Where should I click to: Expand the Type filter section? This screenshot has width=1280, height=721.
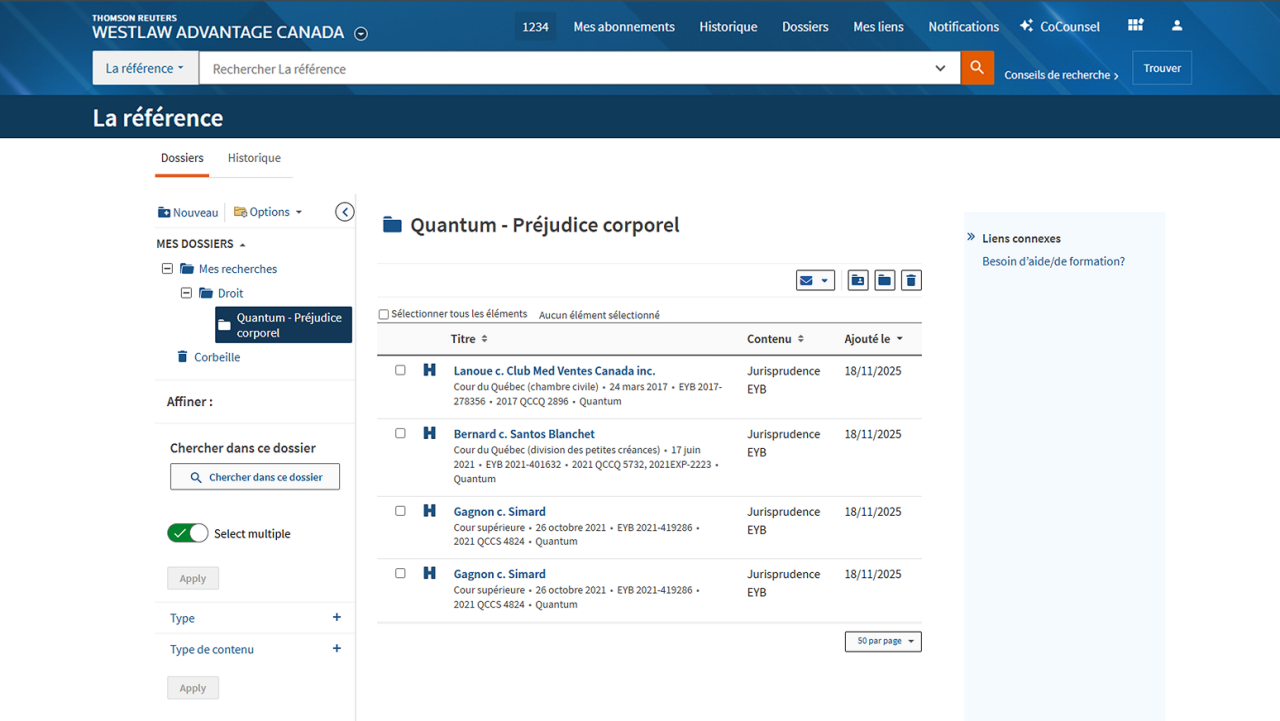click(336, 618)
